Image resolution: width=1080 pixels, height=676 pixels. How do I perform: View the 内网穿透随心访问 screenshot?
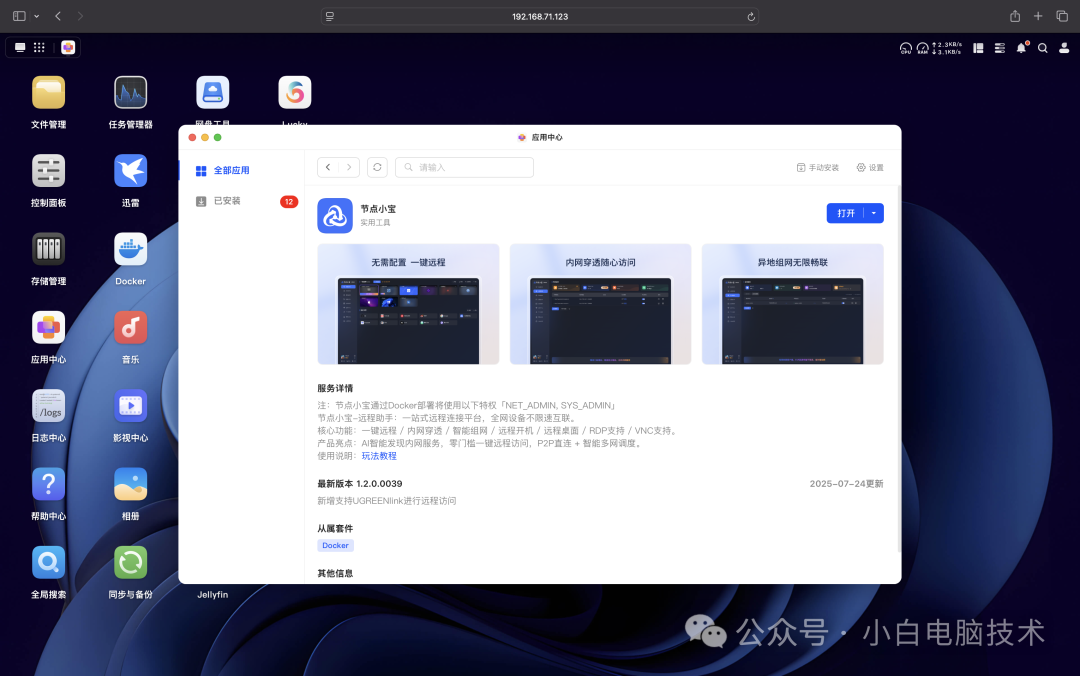coord(601,304)
